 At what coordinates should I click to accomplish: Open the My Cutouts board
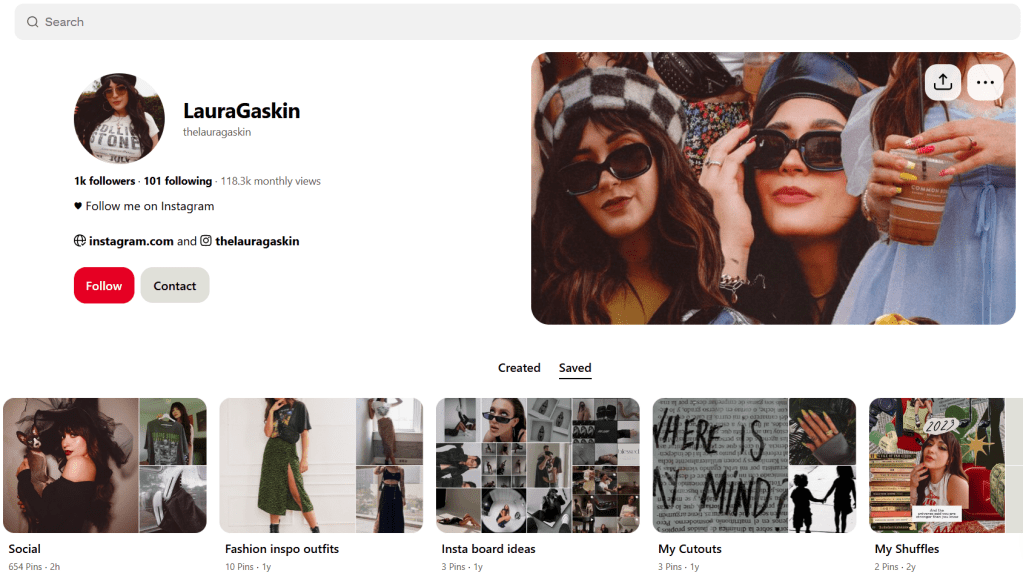point(754,465)
